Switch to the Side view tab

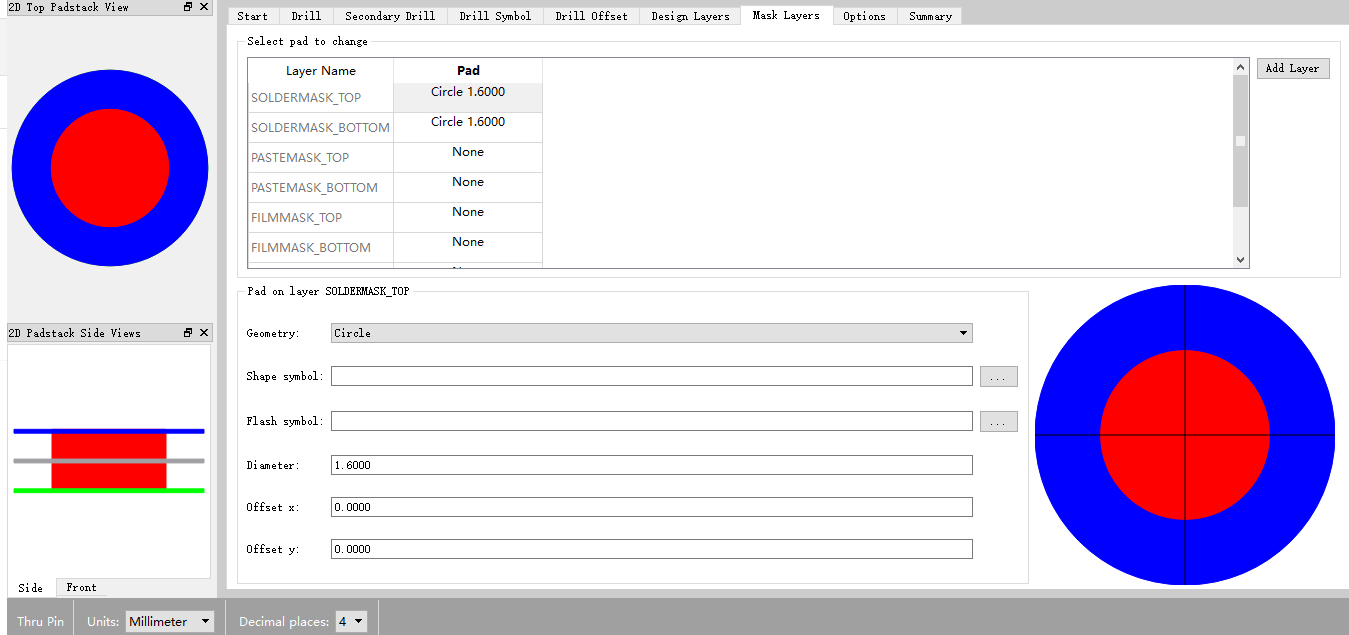(31, 588)
